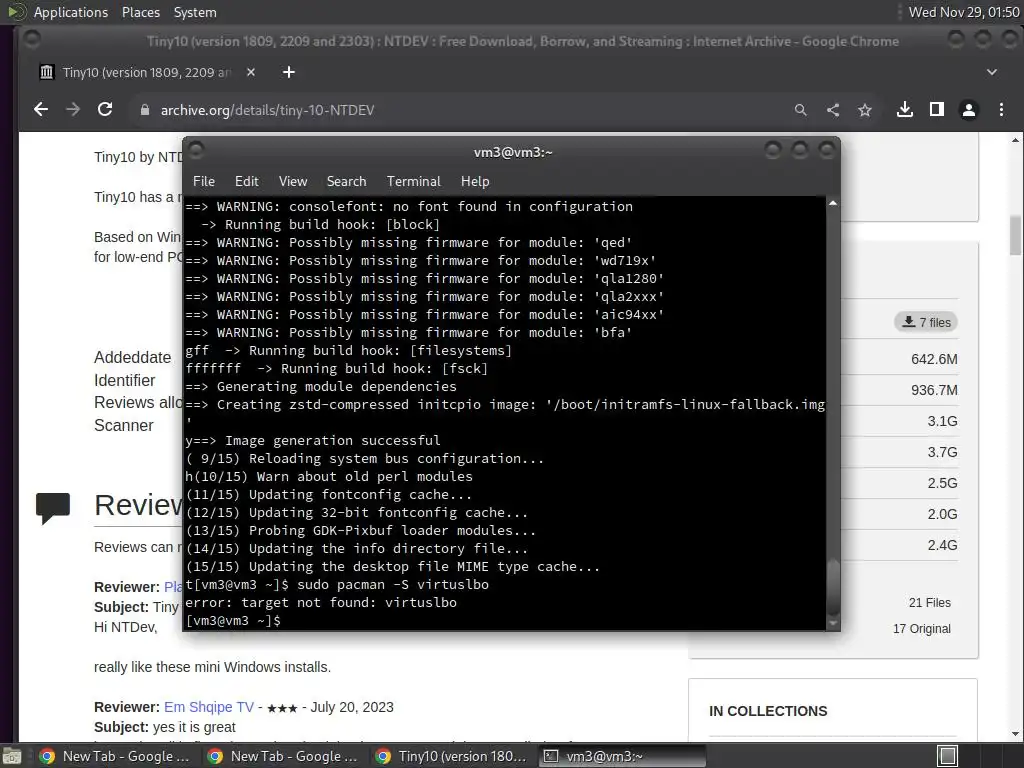Open terminal Search menu
The height and width of the screenshot is (768, 1024).
coord(346,182)
